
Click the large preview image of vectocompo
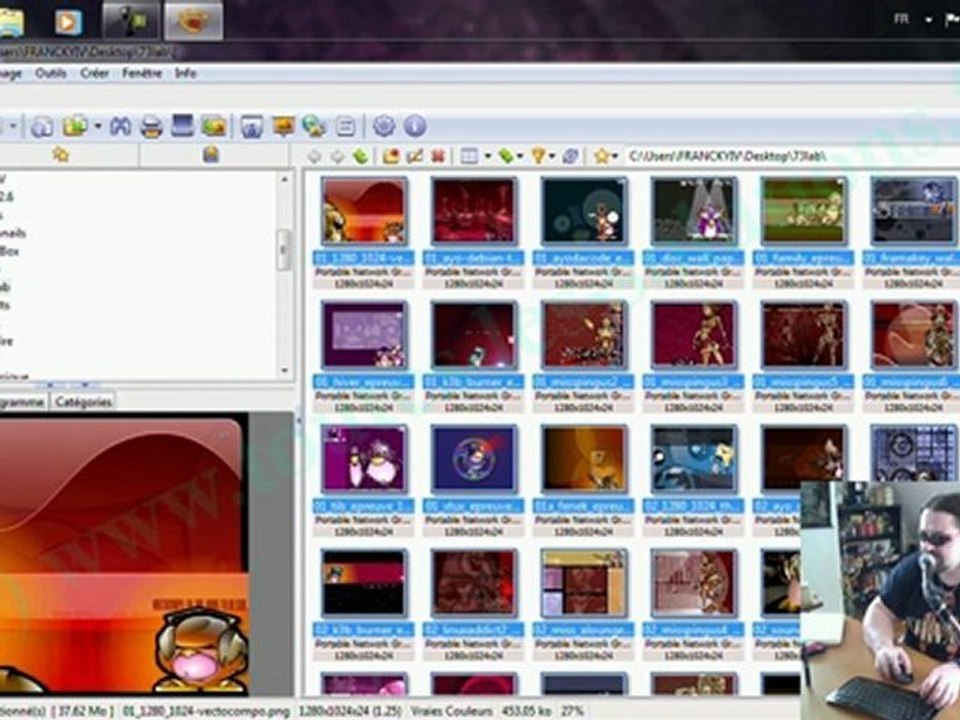click(x=123, y=554)
